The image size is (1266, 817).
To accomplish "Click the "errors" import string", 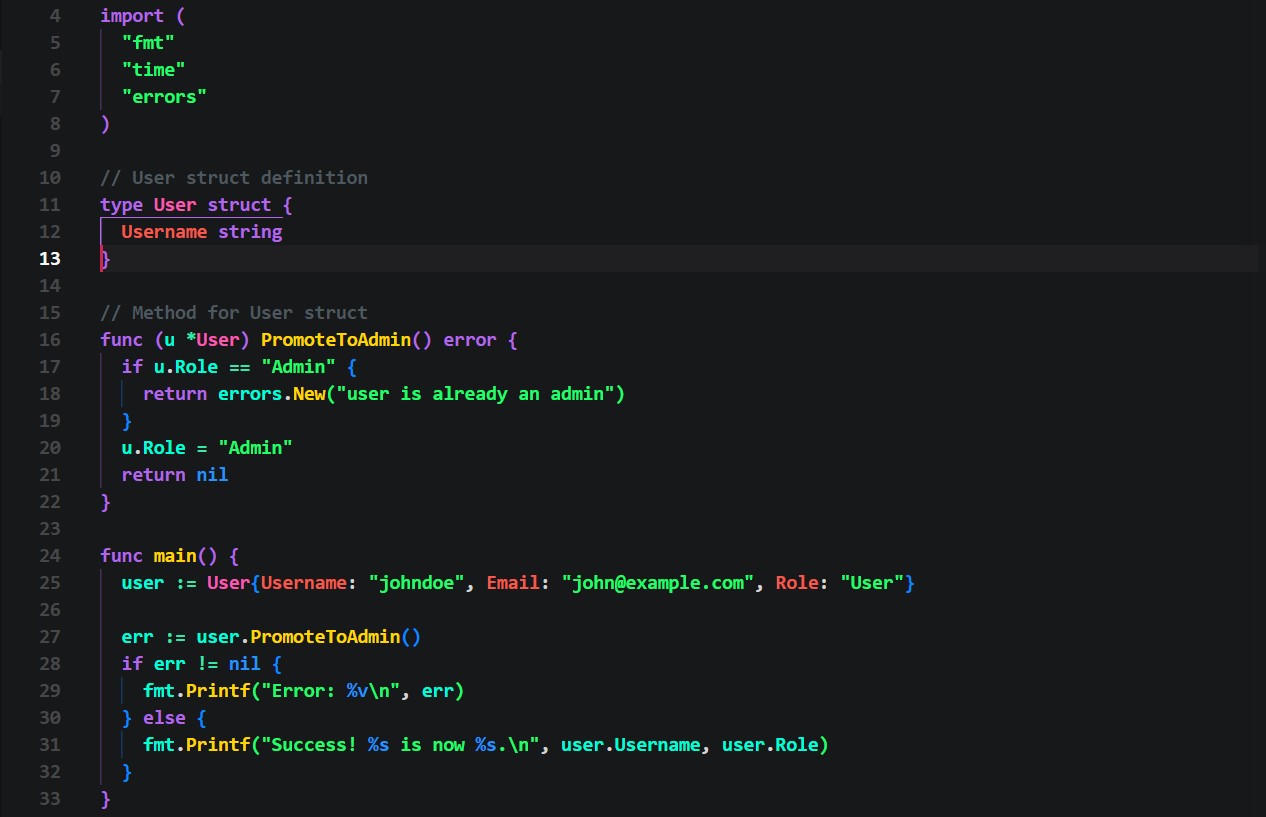I will [x=164, y=96].
